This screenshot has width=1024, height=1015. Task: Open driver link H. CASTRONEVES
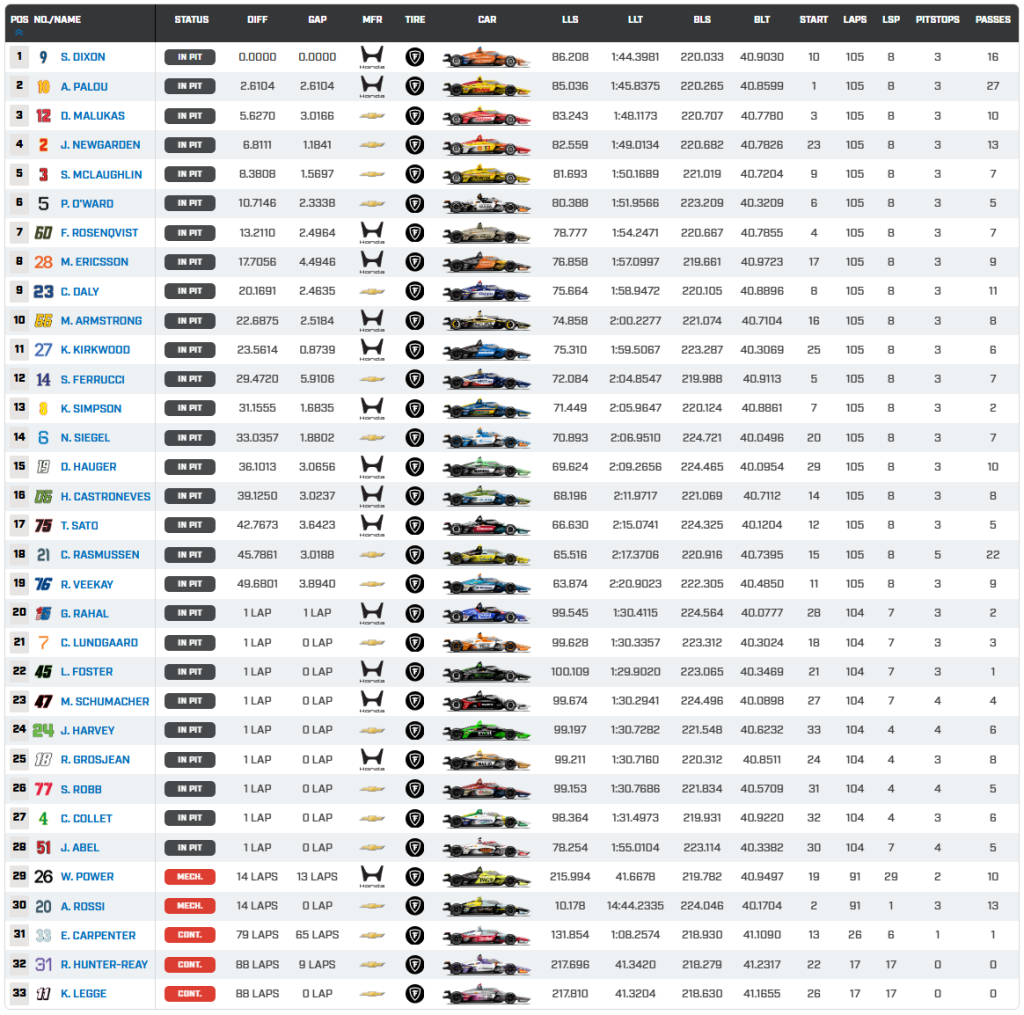[106, 496]
